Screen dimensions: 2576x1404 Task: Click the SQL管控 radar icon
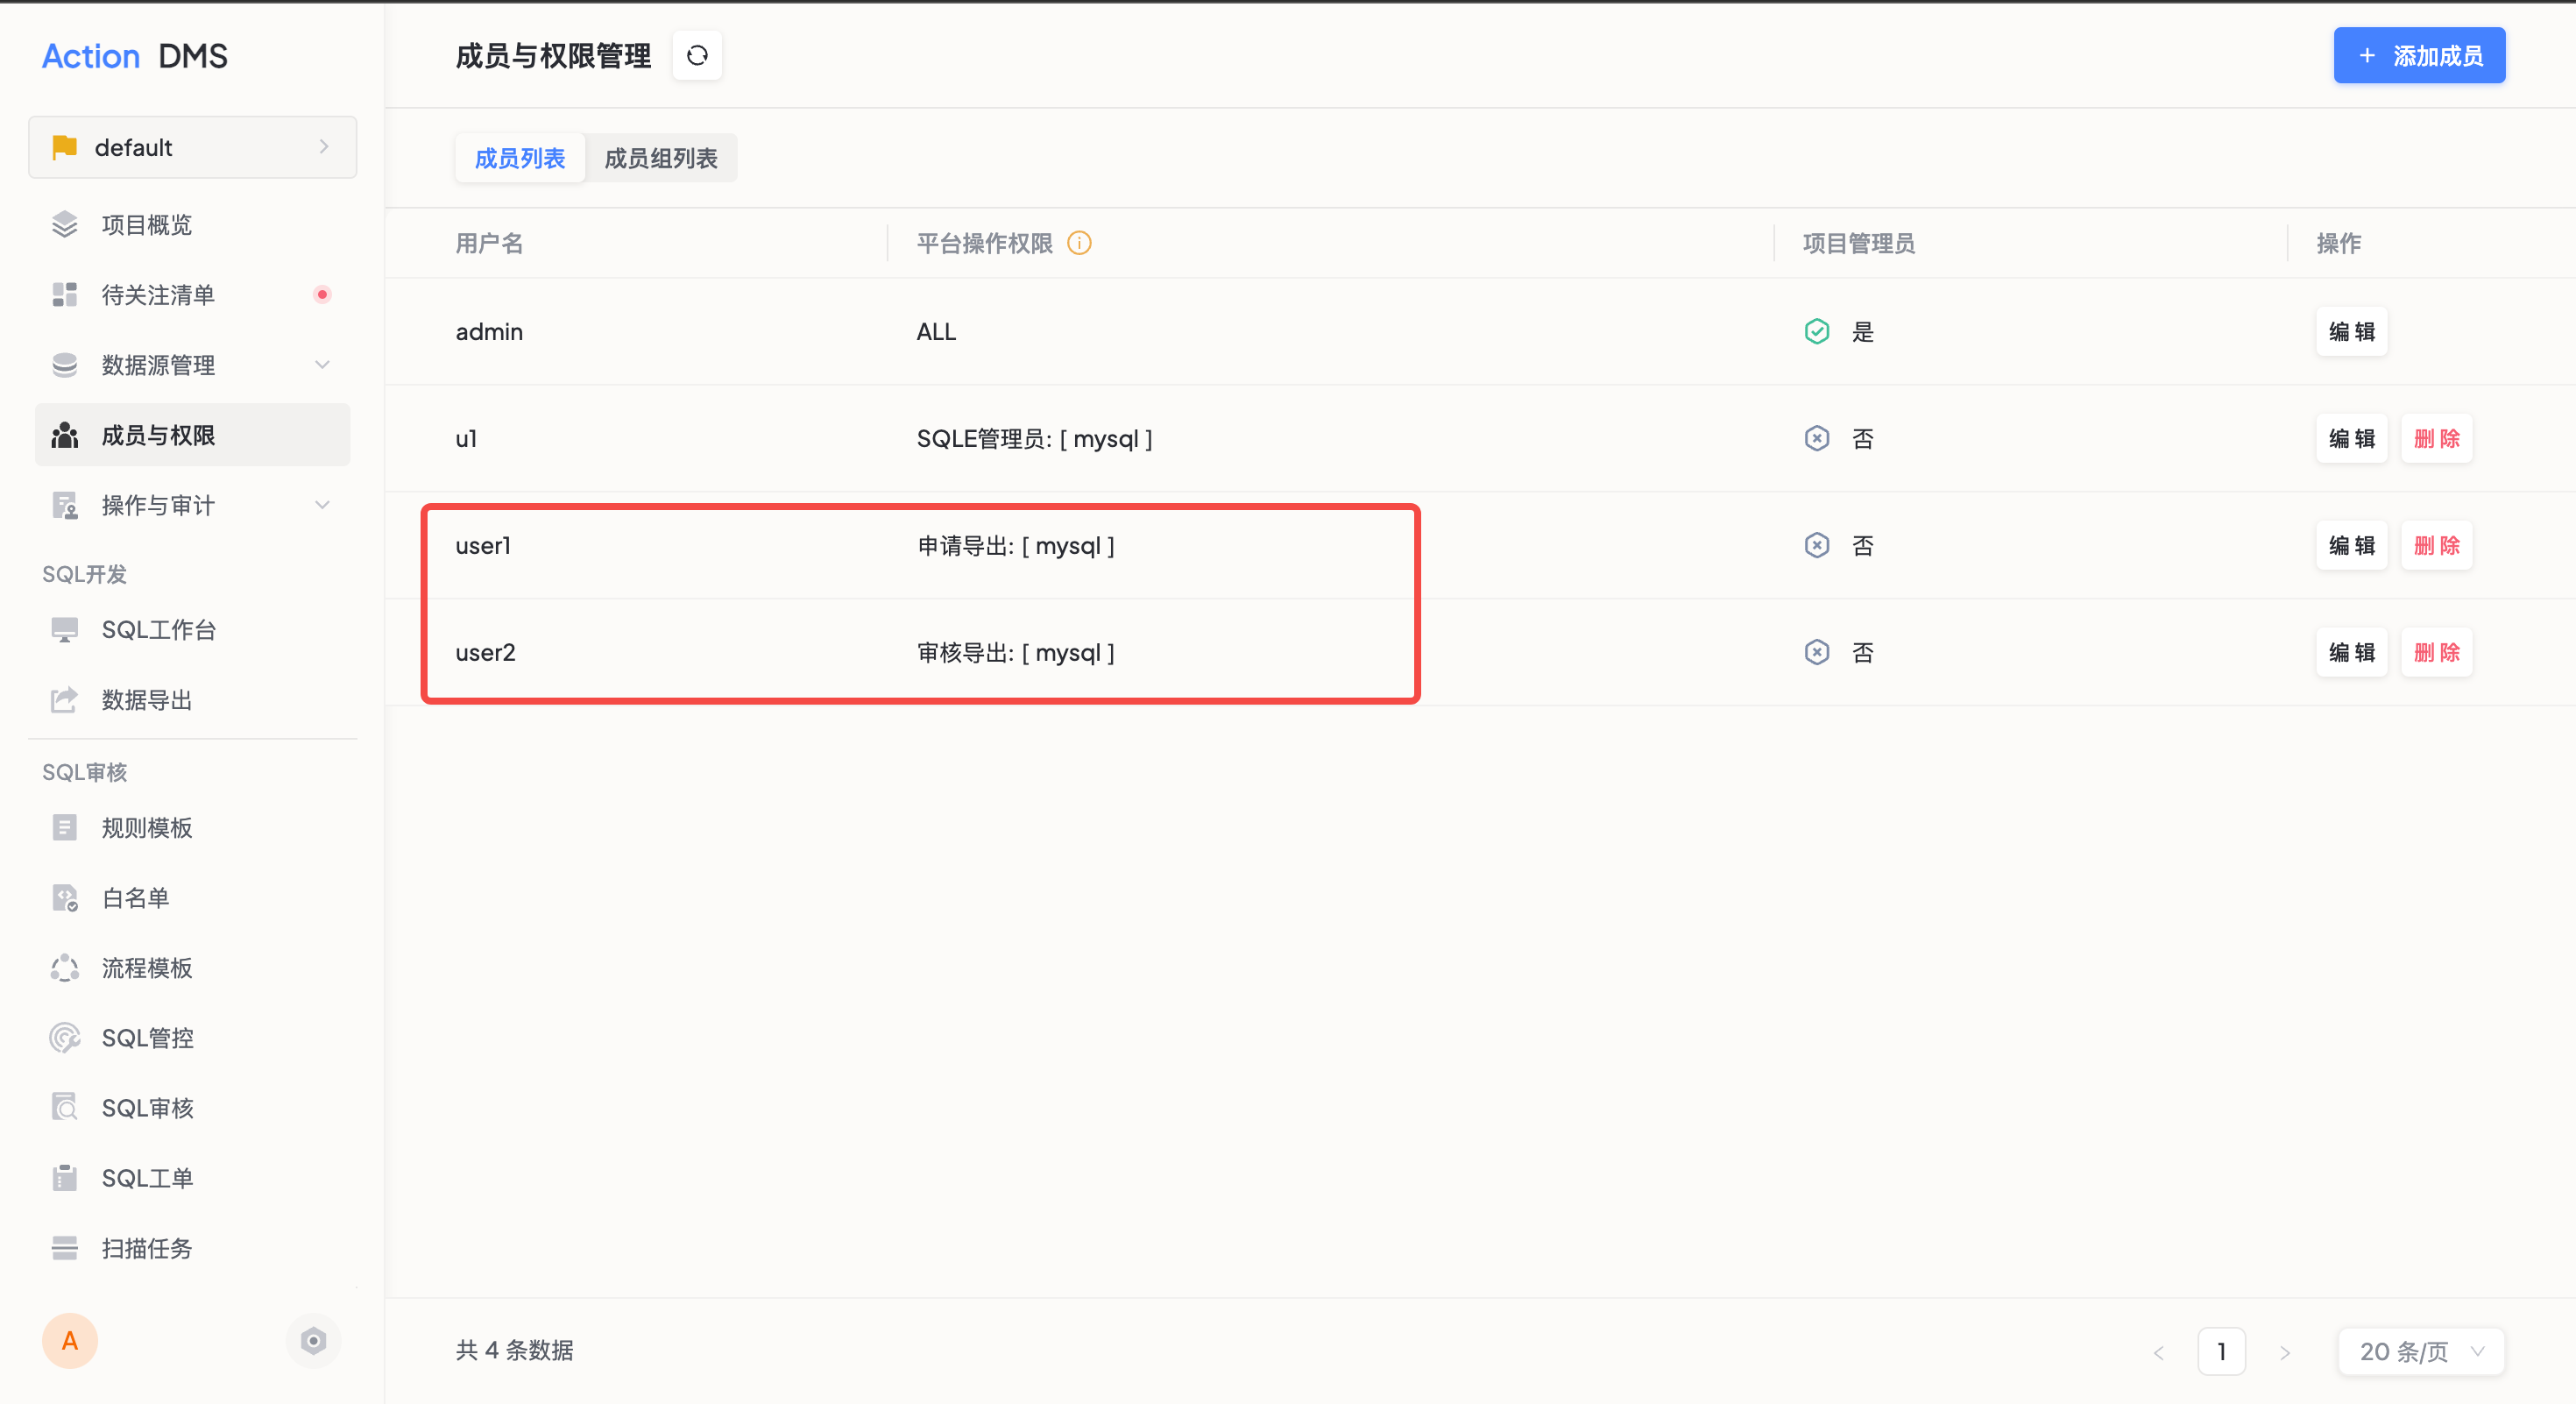coord(65,1038)
